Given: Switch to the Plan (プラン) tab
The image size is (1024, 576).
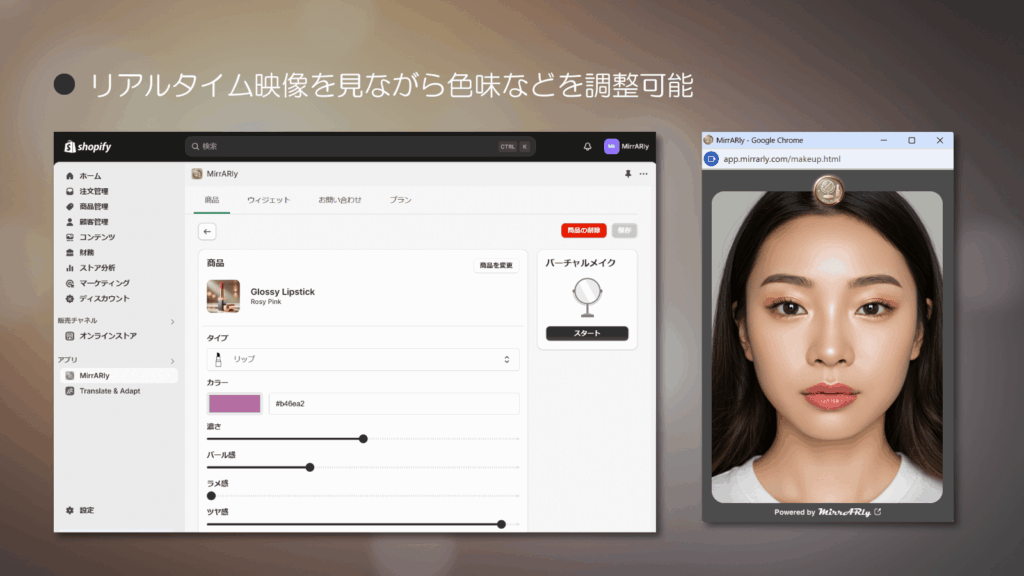Looking at the screenshot, I should (x=400, y=200).
